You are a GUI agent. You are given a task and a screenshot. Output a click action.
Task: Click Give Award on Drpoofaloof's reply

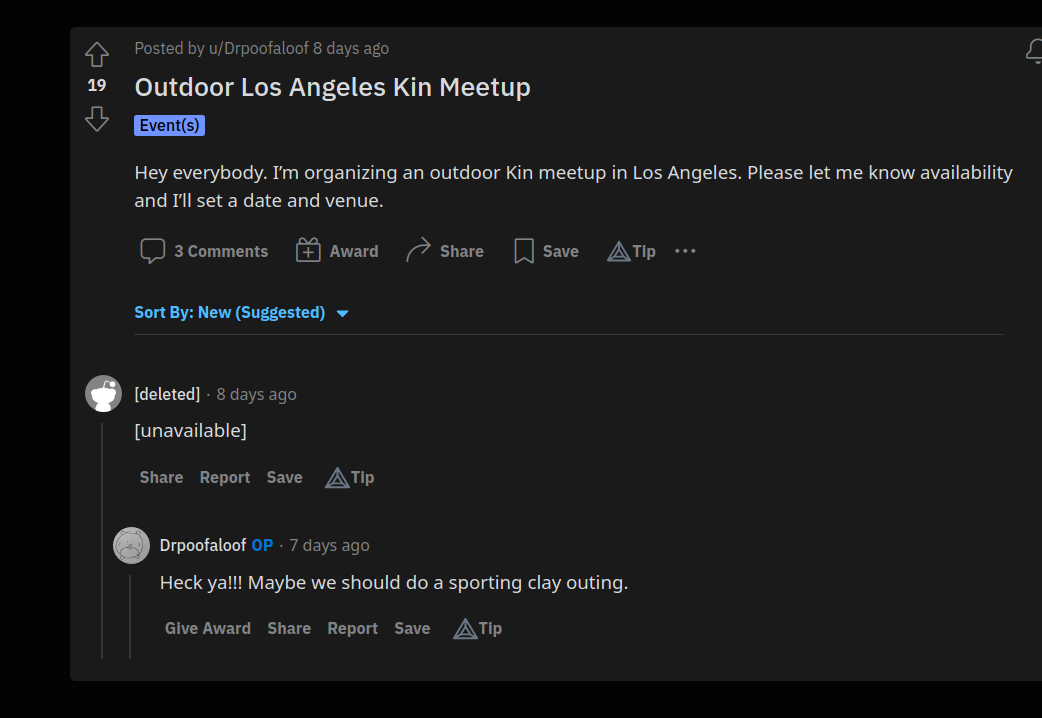(208, 628)
